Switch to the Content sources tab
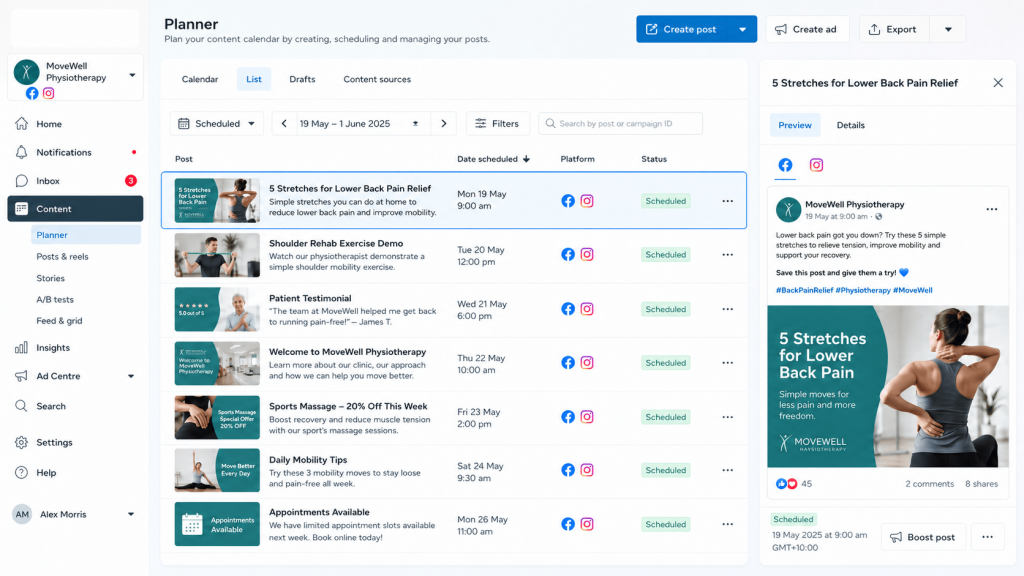Image resolution: width=1024 pixels, height=576 pixels. click(377, 79)
